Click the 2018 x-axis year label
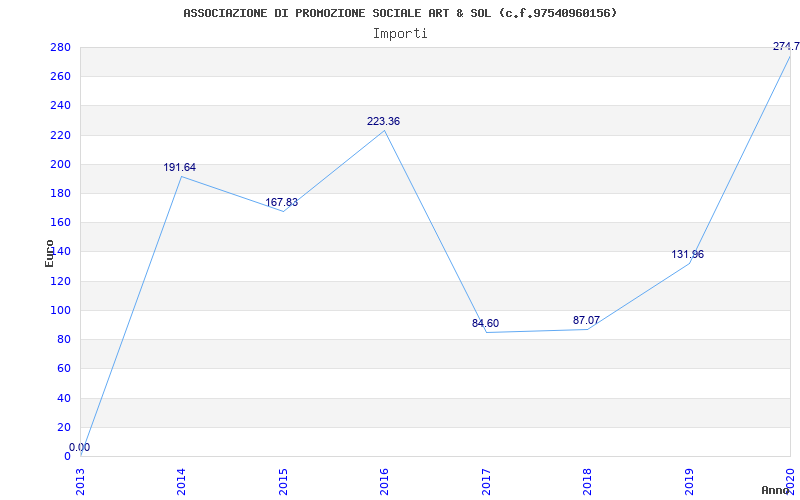800x500 pixels. point(587,482)
